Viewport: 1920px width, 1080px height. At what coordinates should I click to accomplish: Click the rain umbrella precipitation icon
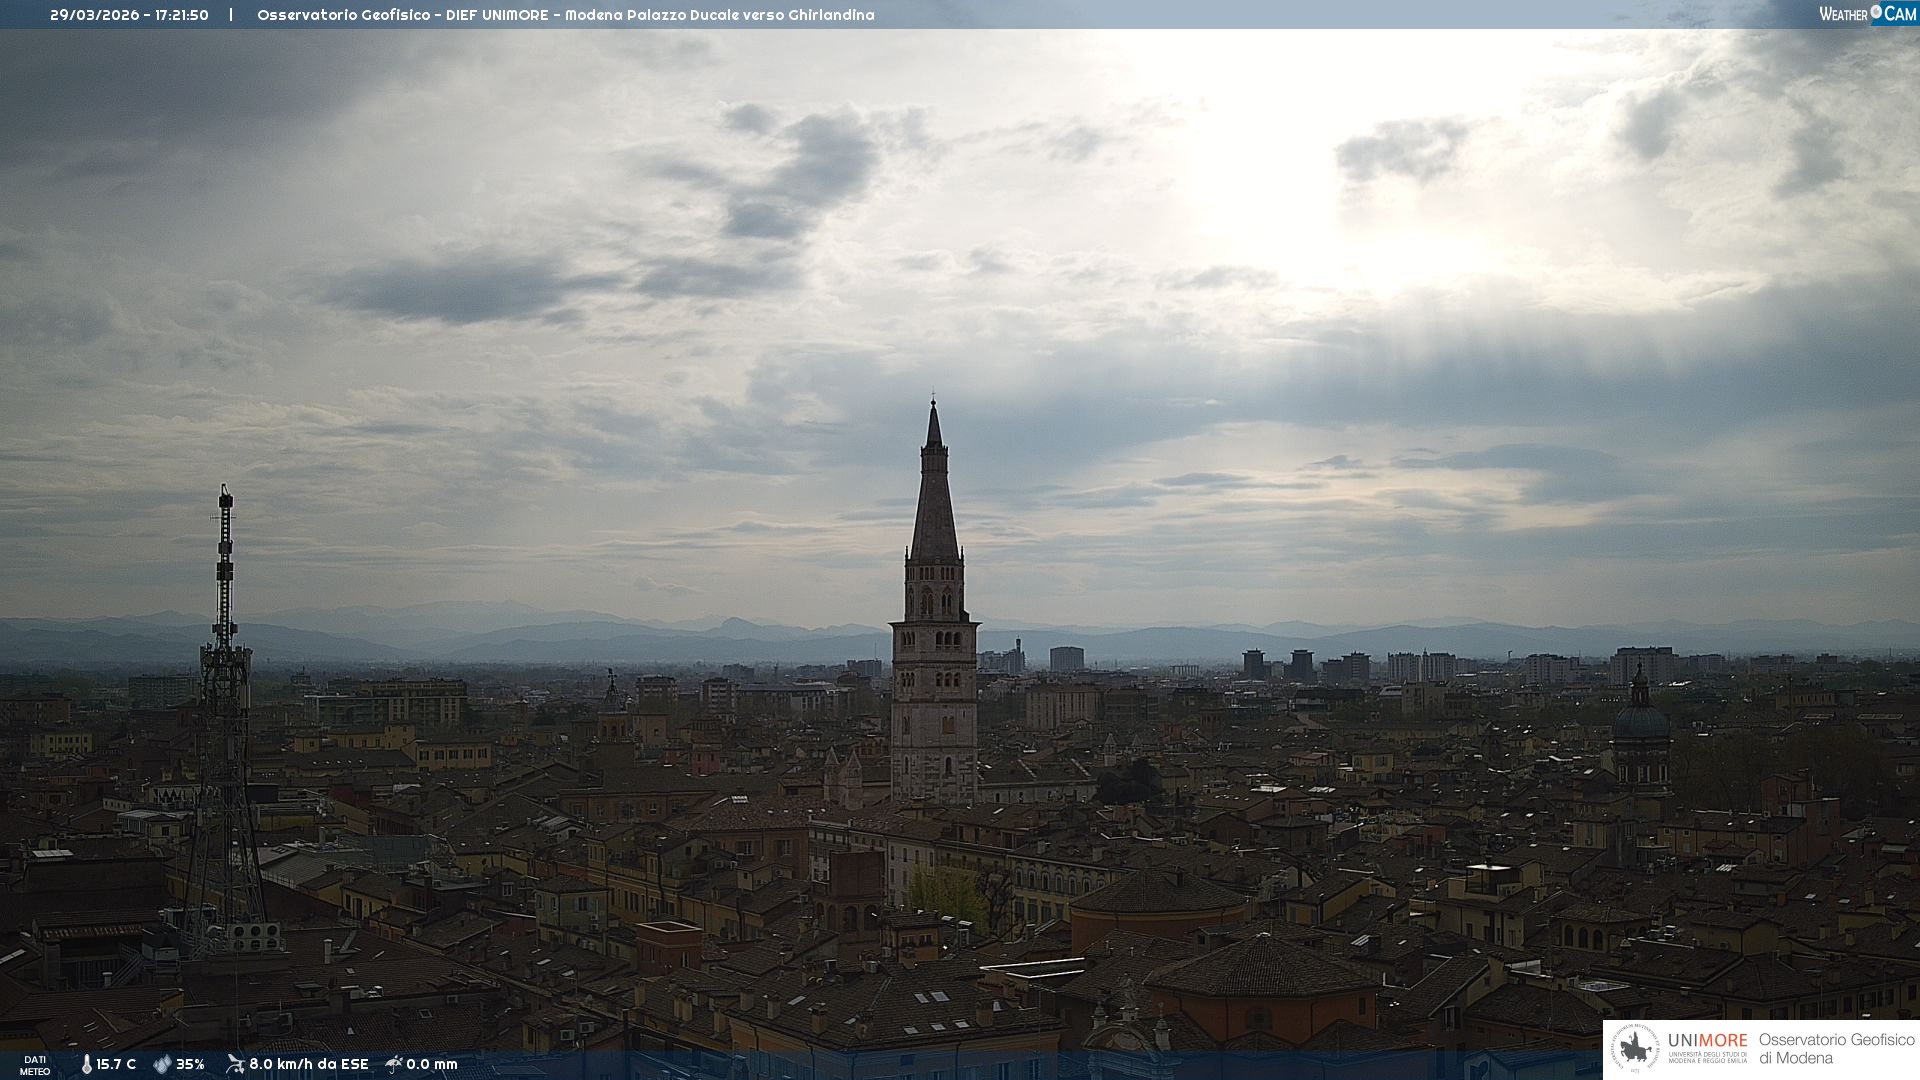click(394, 1064)
